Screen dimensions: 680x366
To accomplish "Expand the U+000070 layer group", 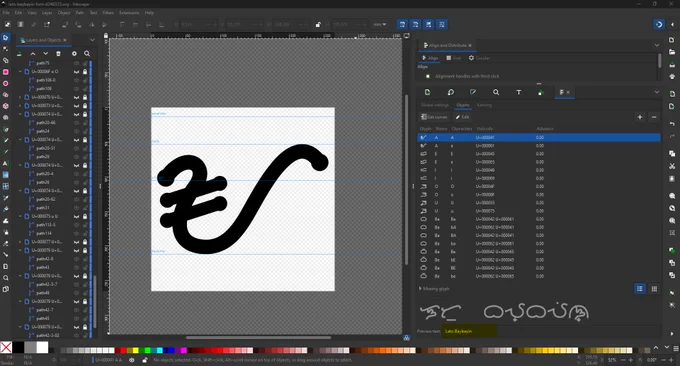I will [x=20, y=97].
